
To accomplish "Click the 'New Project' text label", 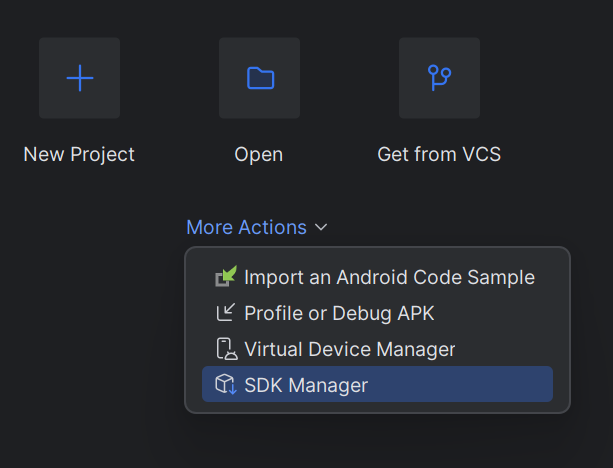I will pos(79,154).
